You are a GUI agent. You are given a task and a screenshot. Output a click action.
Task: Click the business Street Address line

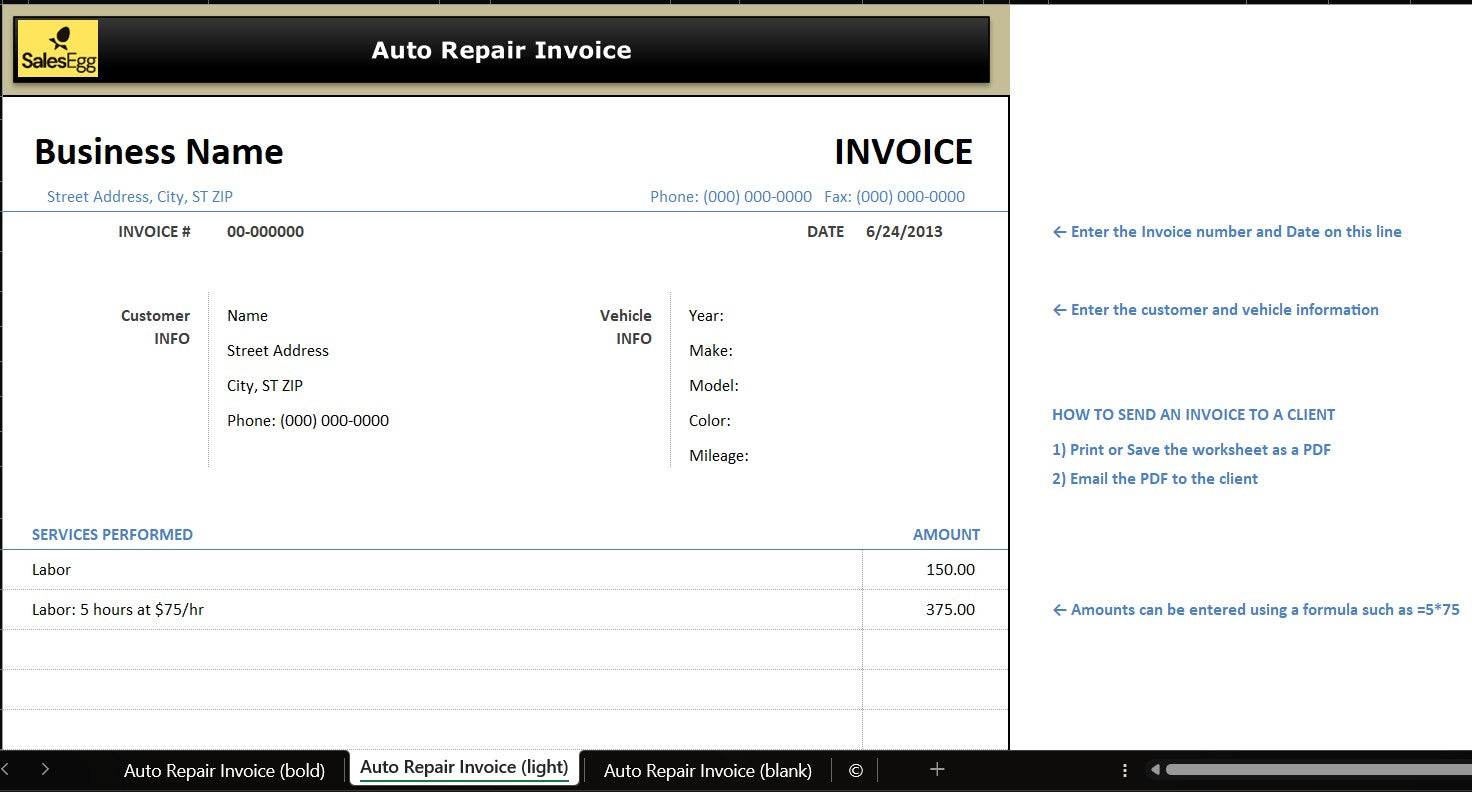point(140,197)
